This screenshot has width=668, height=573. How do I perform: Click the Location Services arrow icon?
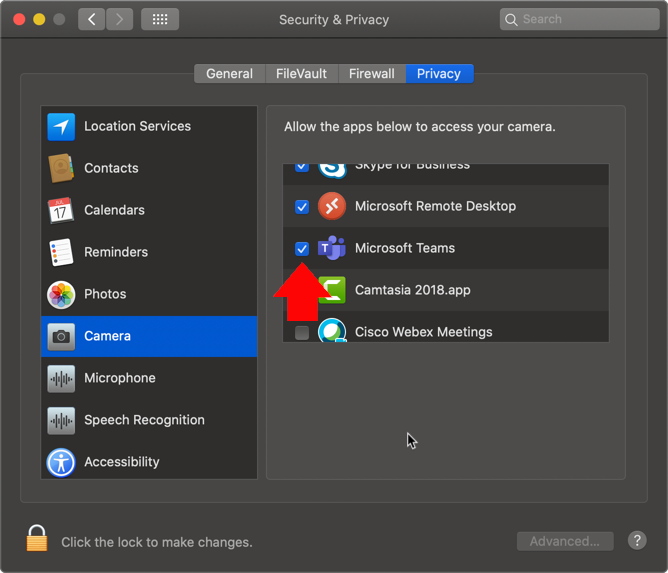point(61,127)
